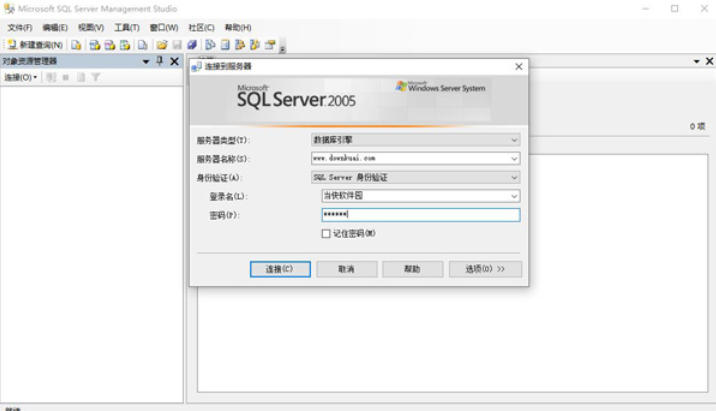Open the 帮助(H) menu
The image size is (716, 411).
[238, 28]
